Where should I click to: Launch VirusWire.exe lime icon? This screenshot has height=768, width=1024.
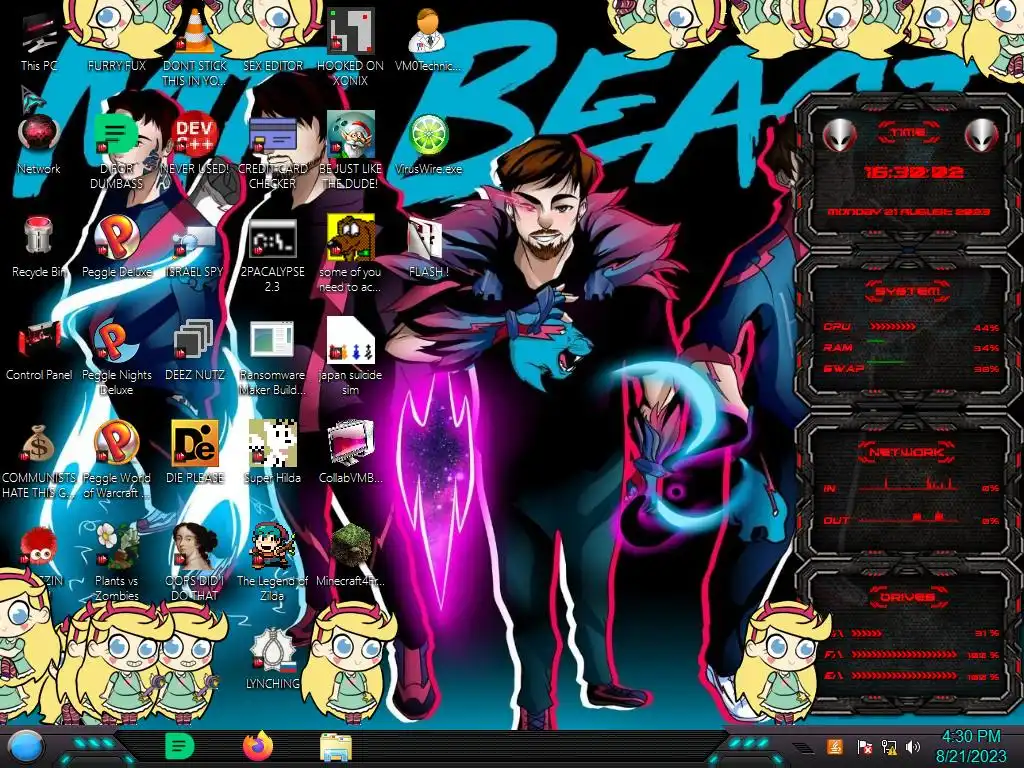(x=428, y=144)
